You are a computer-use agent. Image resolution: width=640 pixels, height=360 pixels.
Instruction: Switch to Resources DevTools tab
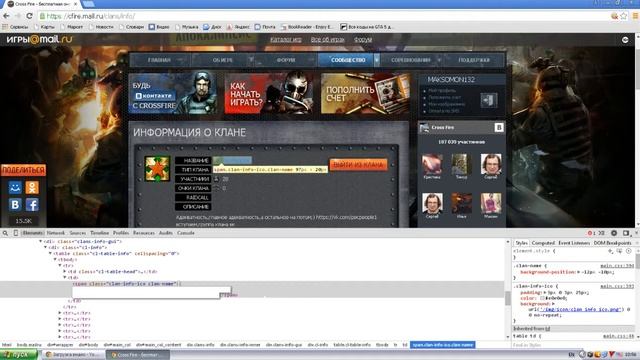coord(144,233)
